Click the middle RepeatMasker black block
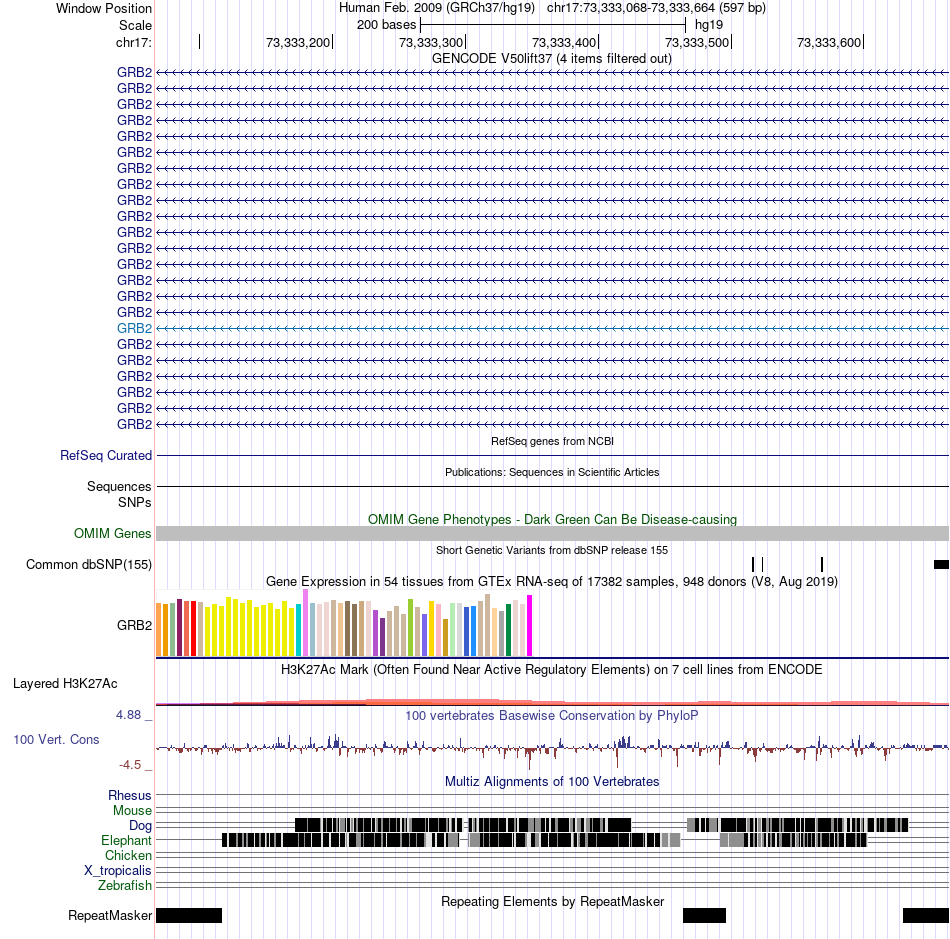The height and width of the screenshot is (939, 950). 704,915
